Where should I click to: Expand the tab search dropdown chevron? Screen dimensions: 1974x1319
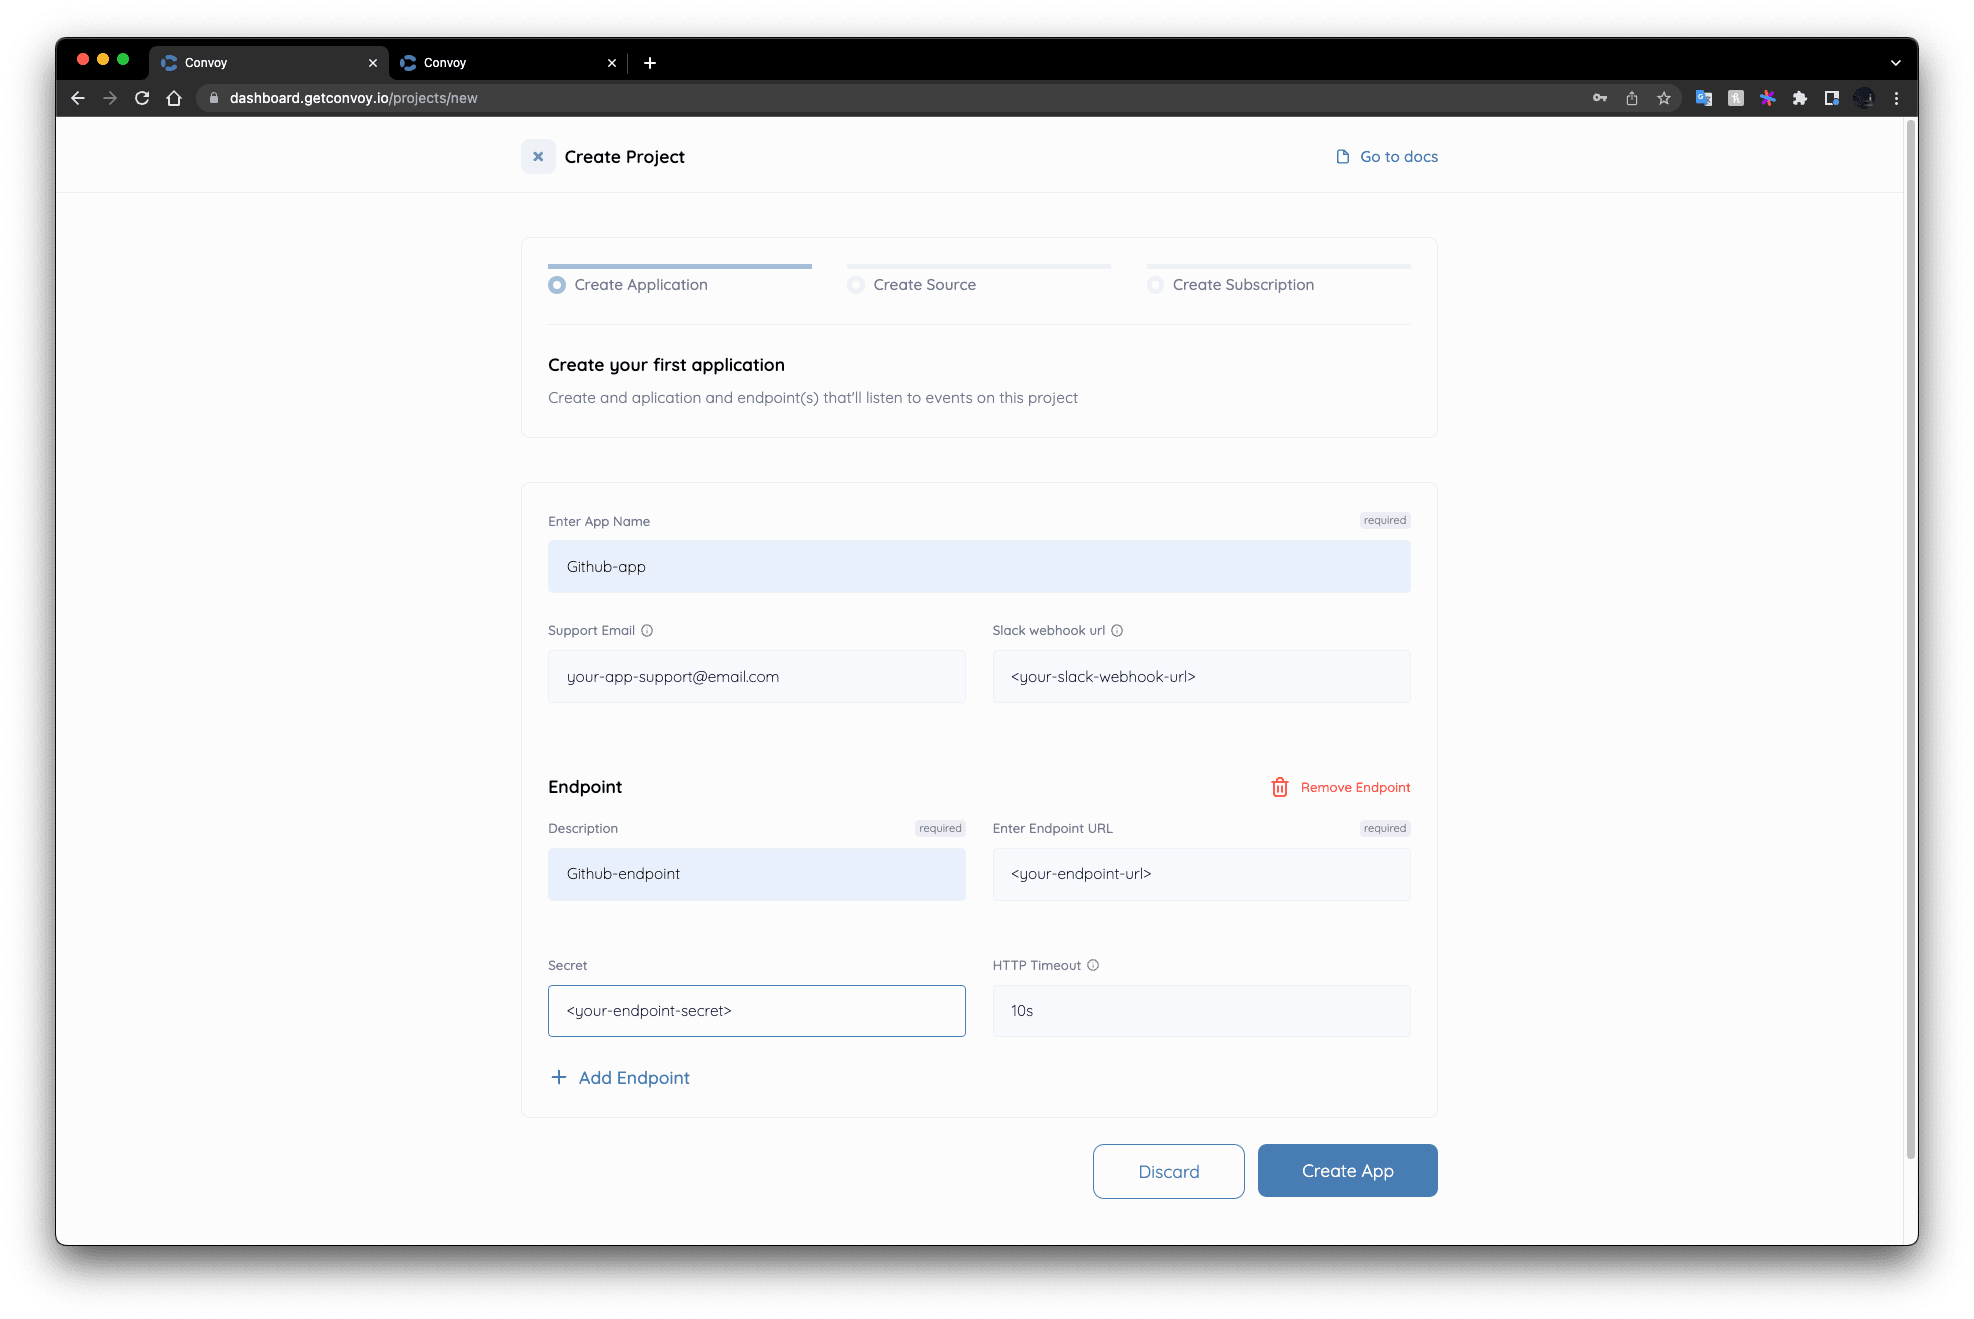click(x=1895, y=63)
